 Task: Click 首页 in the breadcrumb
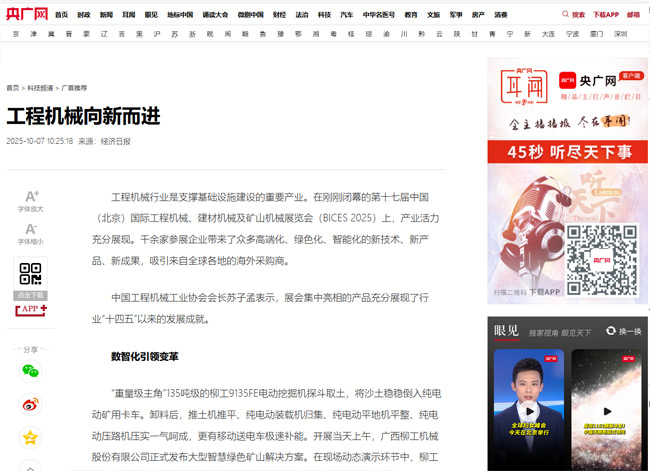[12, 88]
